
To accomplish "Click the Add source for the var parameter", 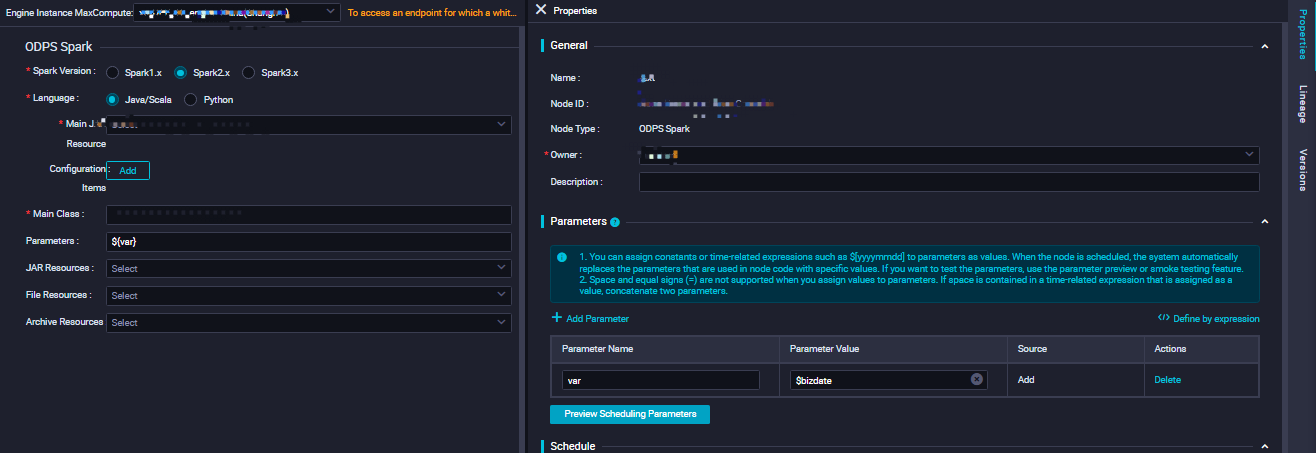I will click(x=1026, y=380).
